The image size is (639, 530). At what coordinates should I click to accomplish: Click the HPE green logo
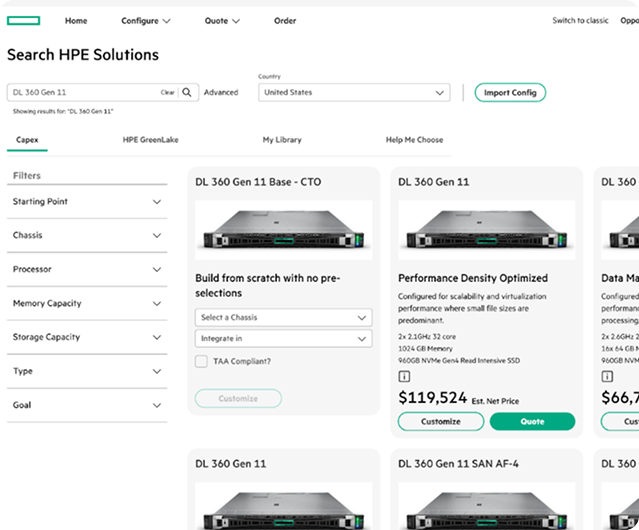coord(24,20)
